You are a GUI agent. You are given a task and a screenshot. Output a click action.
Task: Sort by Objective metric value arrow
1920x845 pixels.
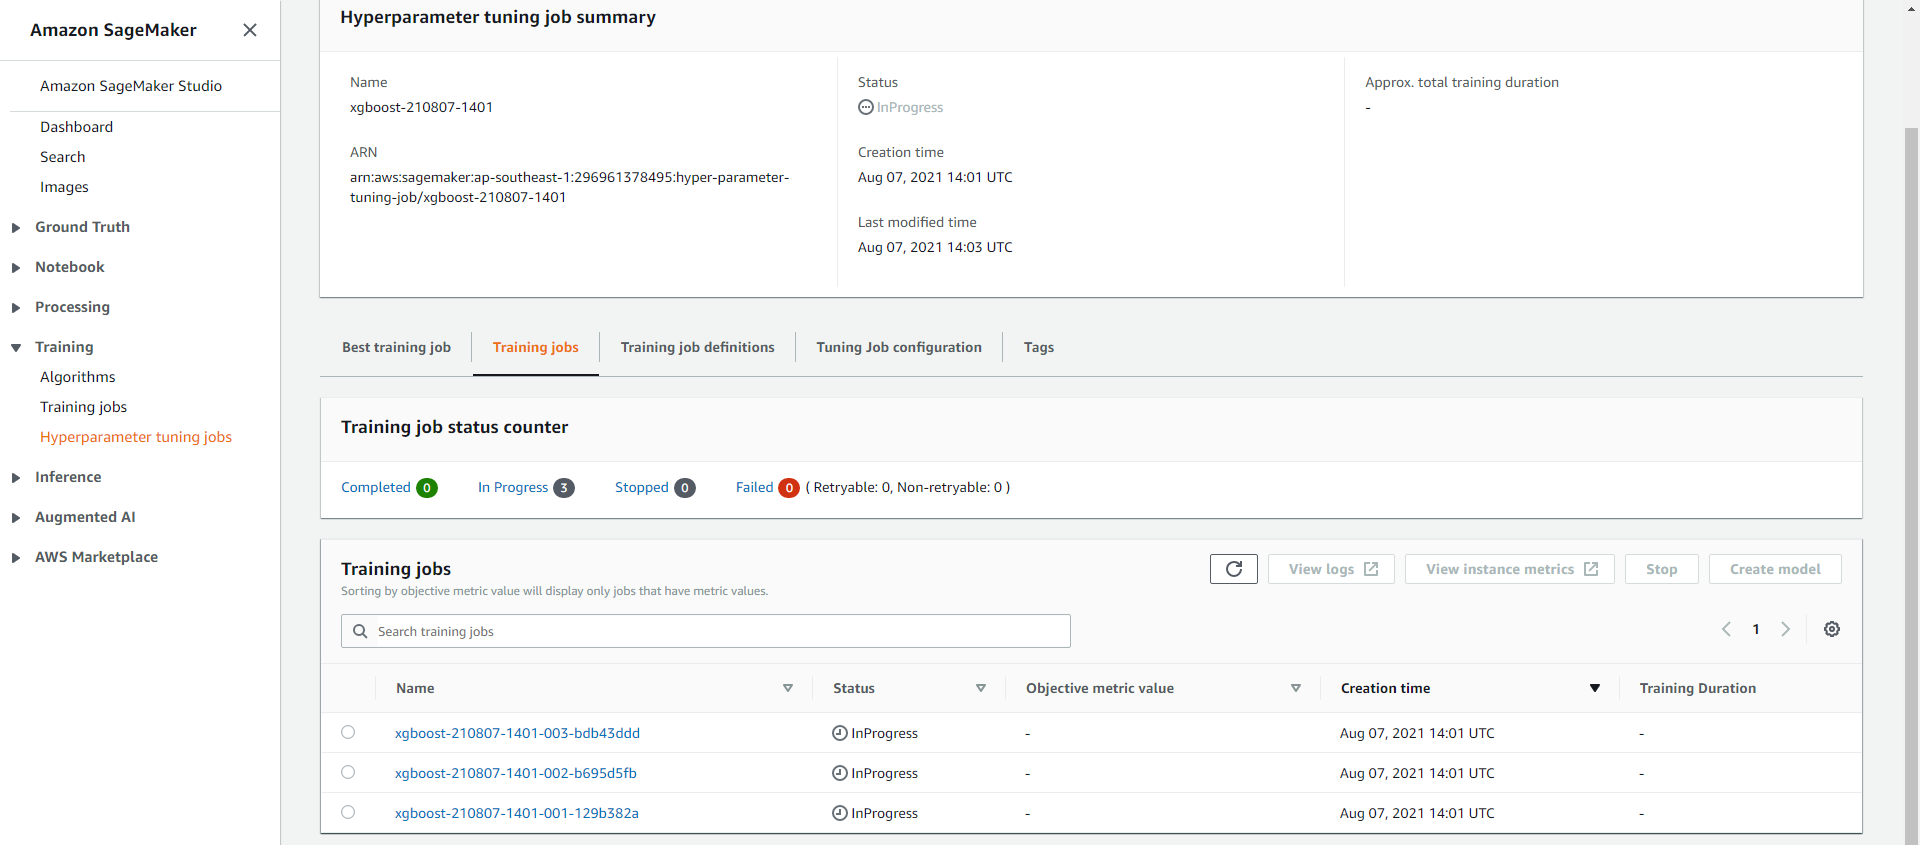(1296, 688)
